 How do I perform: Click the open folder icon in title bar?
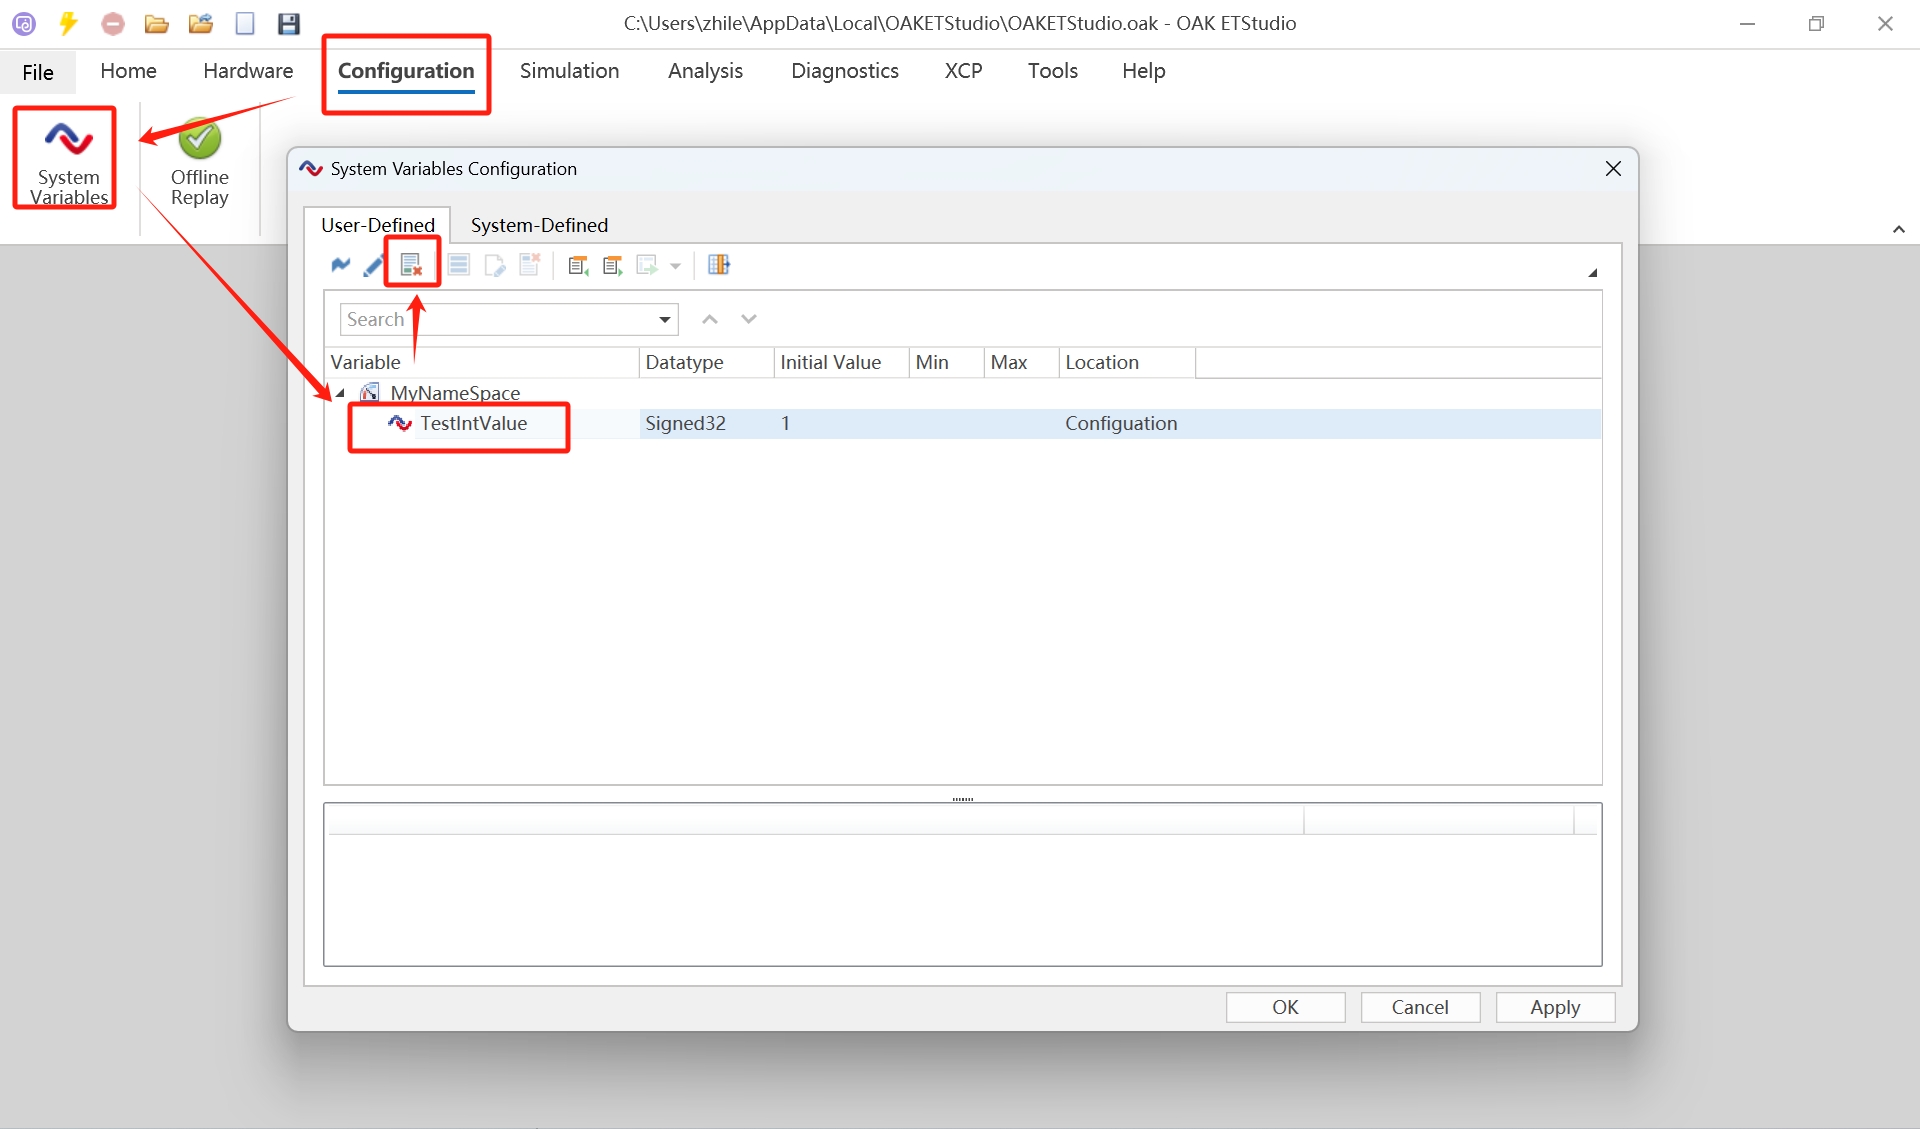156,23
